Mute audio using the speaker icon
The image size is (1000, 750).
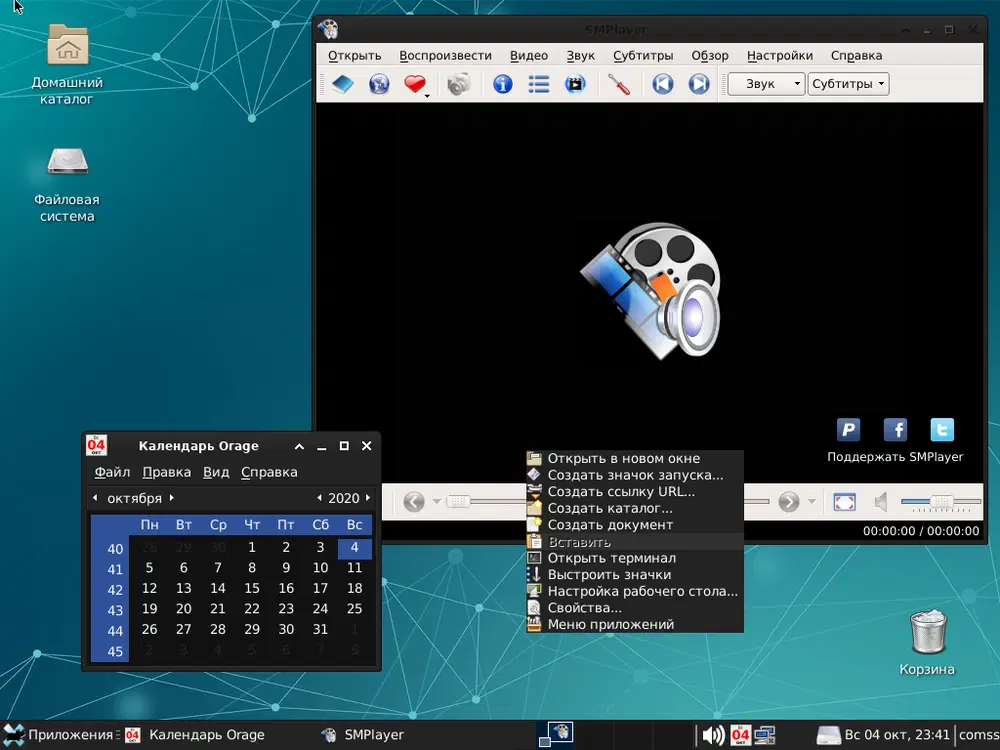click(880, 502)
